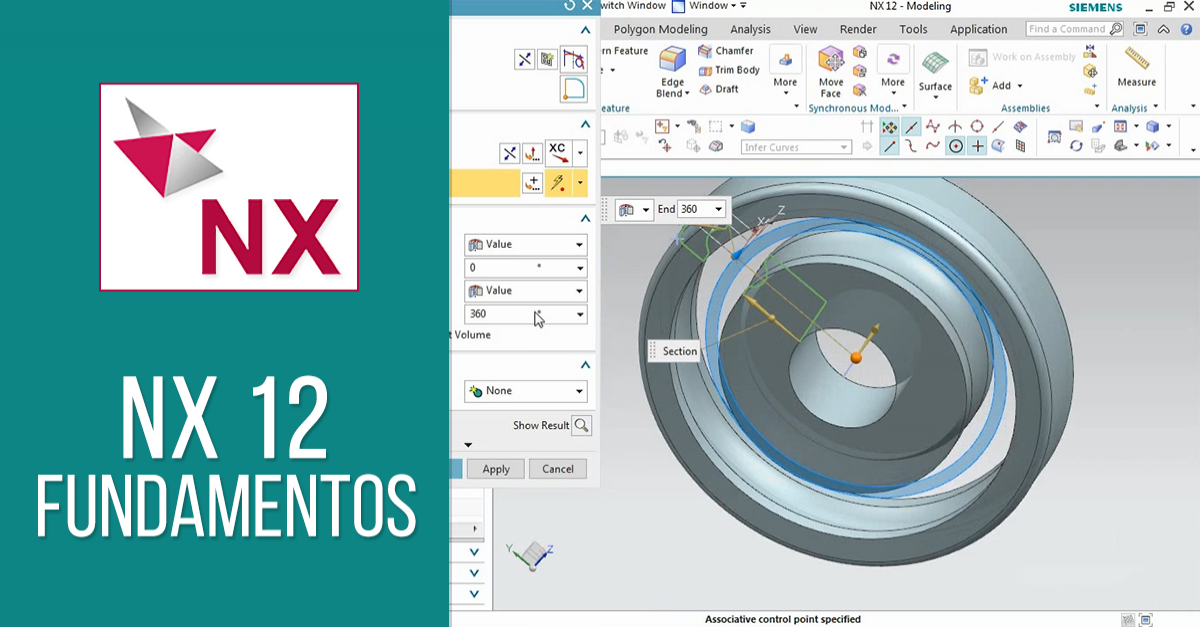This screenshot has width=1200, height=627.
Task: Click the Find a Command search box
Action: click(1068, 29)
